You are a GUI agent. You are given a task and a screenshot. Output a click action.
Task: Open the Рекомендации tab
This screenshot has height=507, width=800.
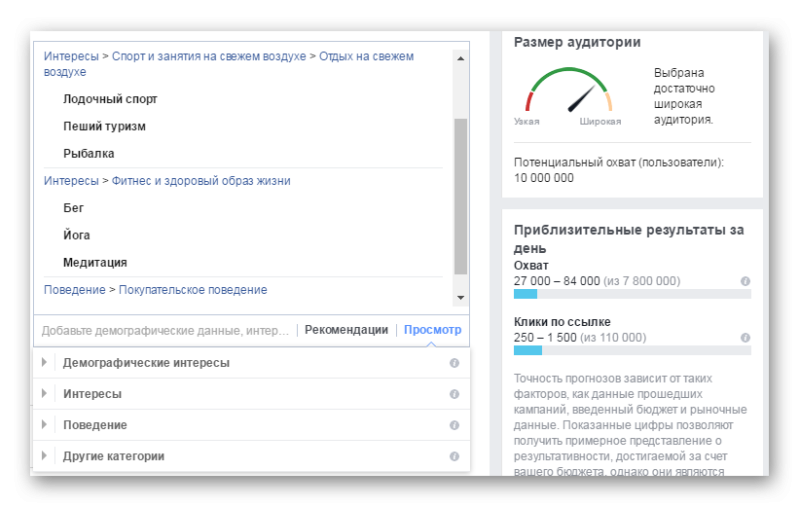(346, 330)
